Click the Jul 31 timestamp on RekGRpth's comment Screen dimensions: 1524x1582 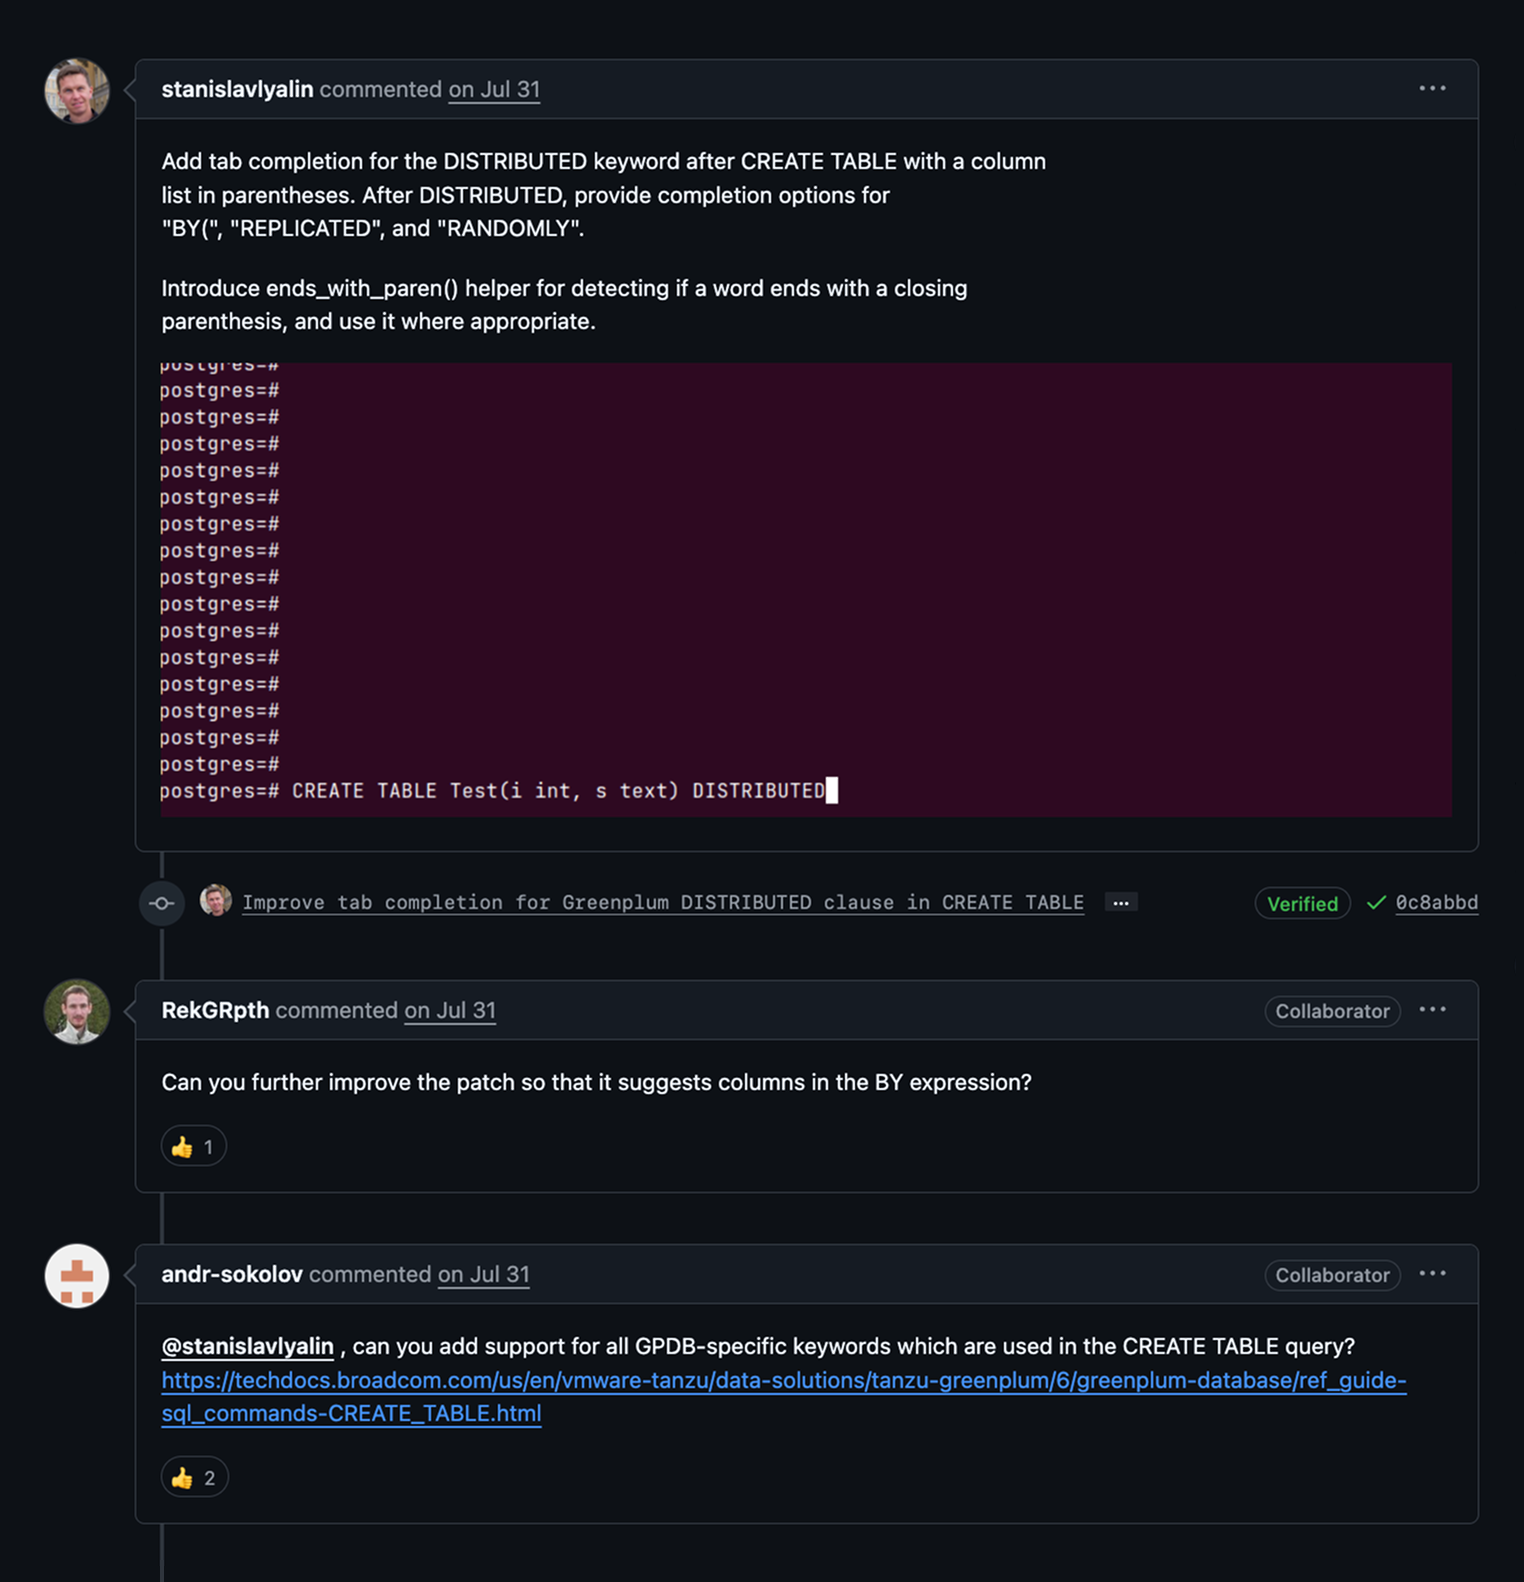450,1011
